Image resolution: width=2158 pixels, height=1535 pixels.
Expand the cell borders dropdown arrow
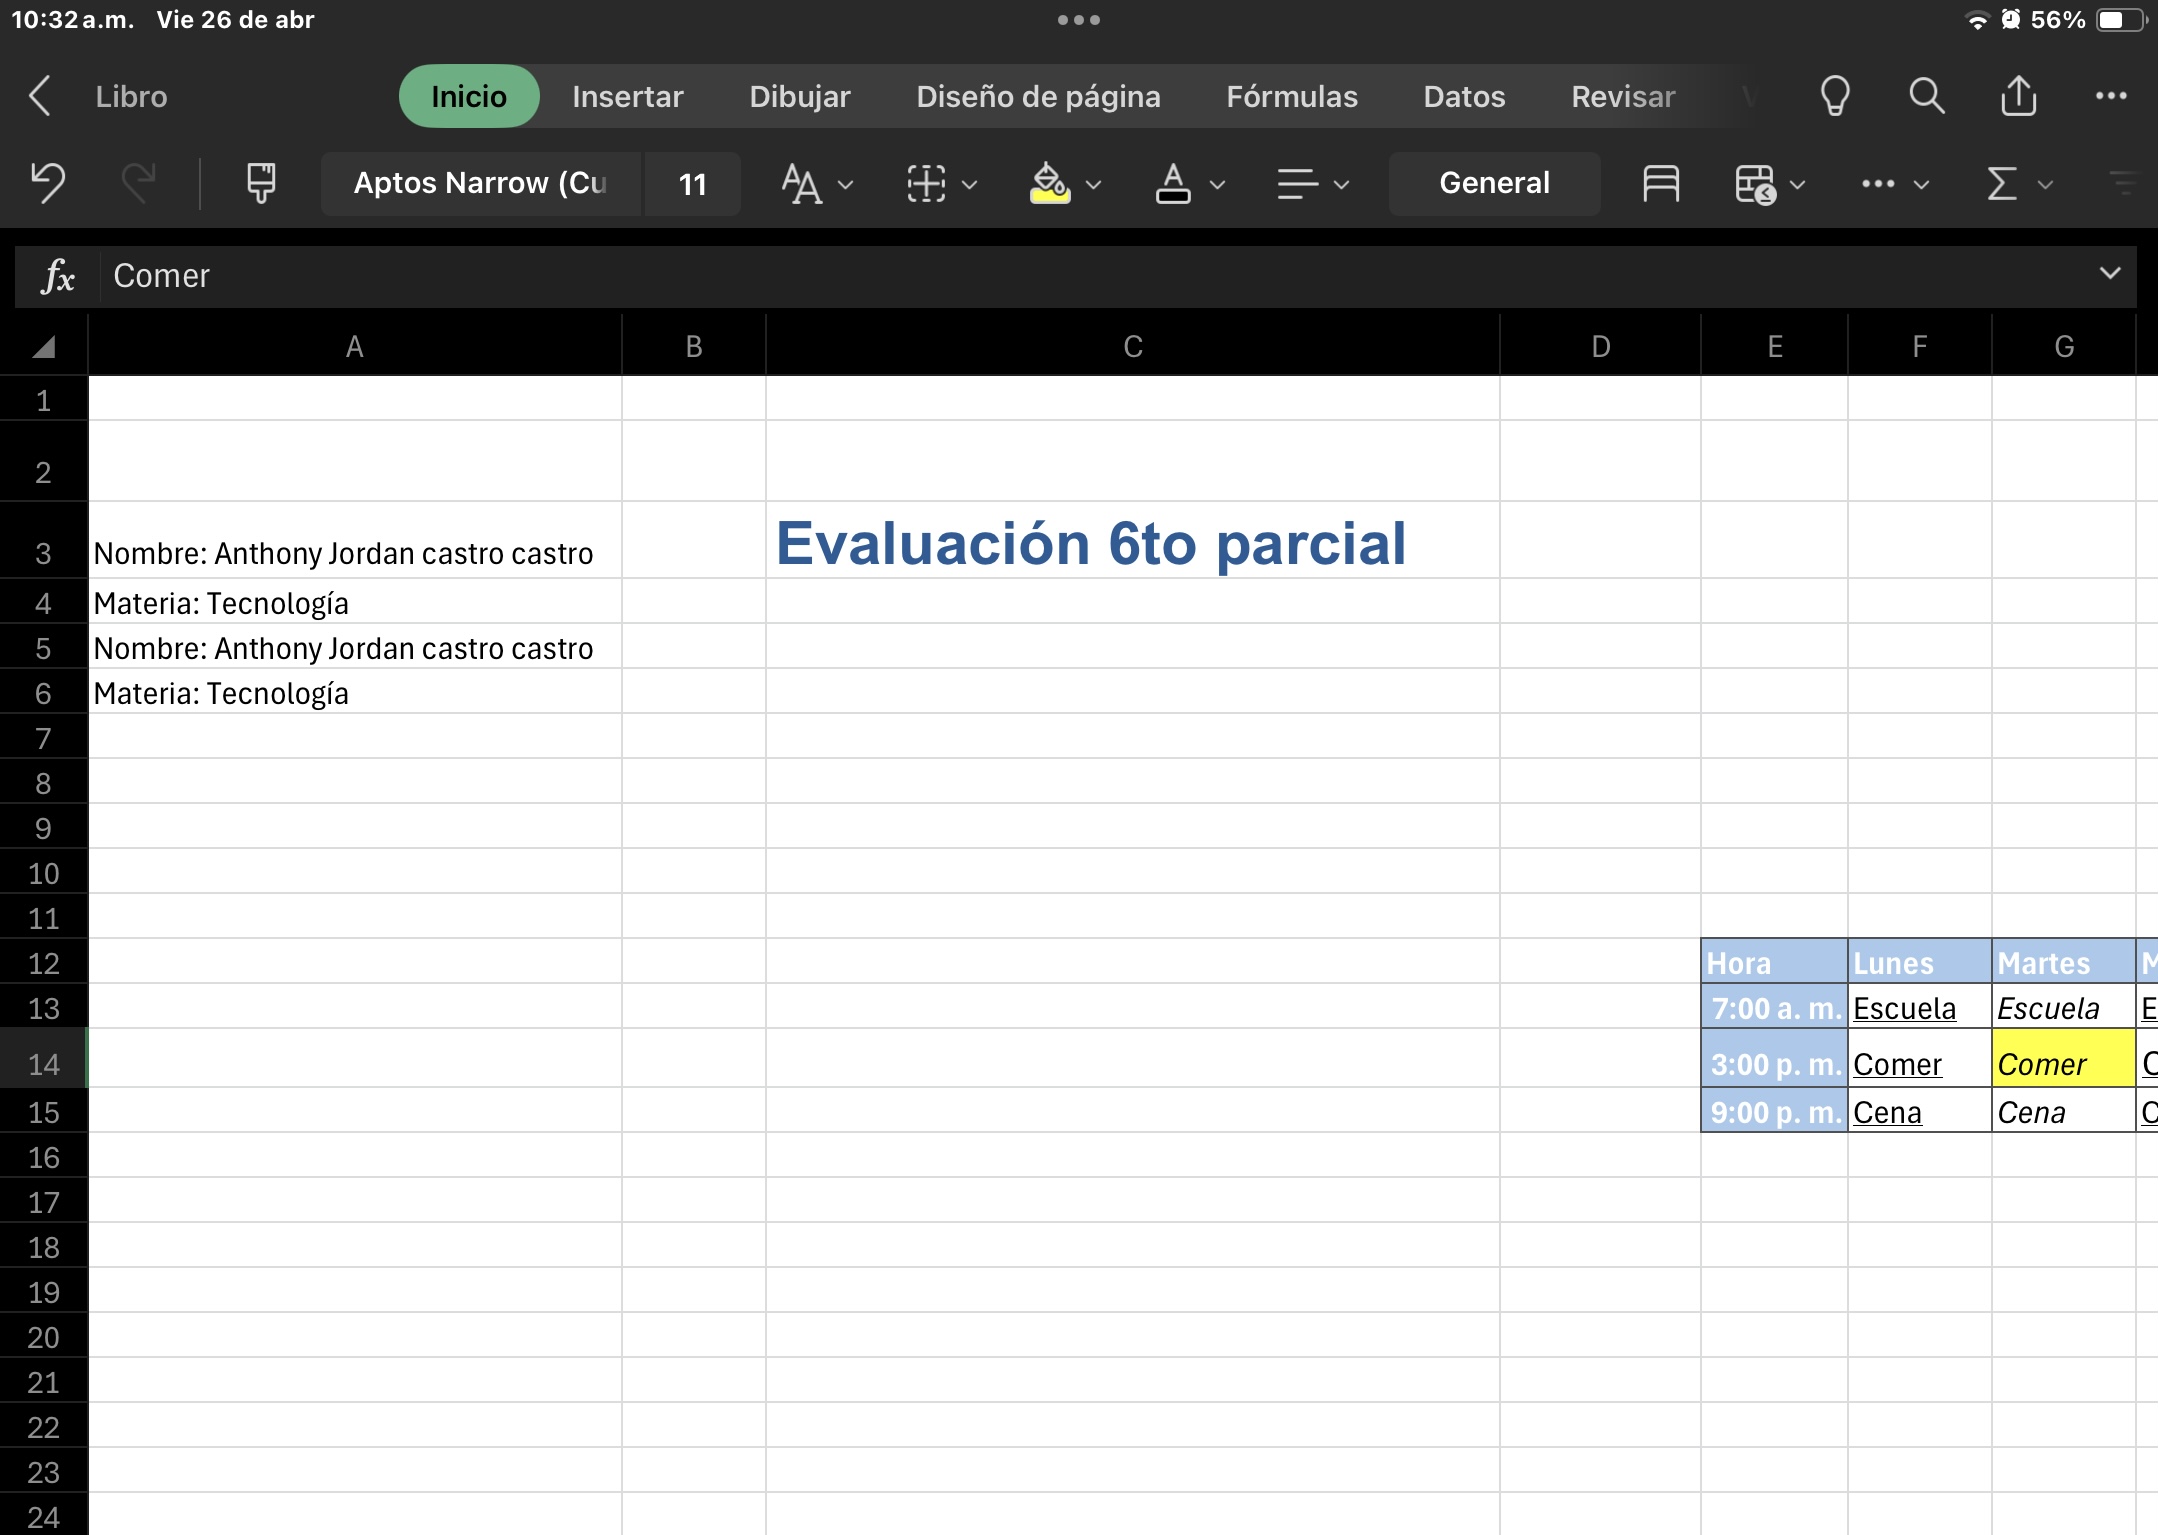(x=969, y=184)
